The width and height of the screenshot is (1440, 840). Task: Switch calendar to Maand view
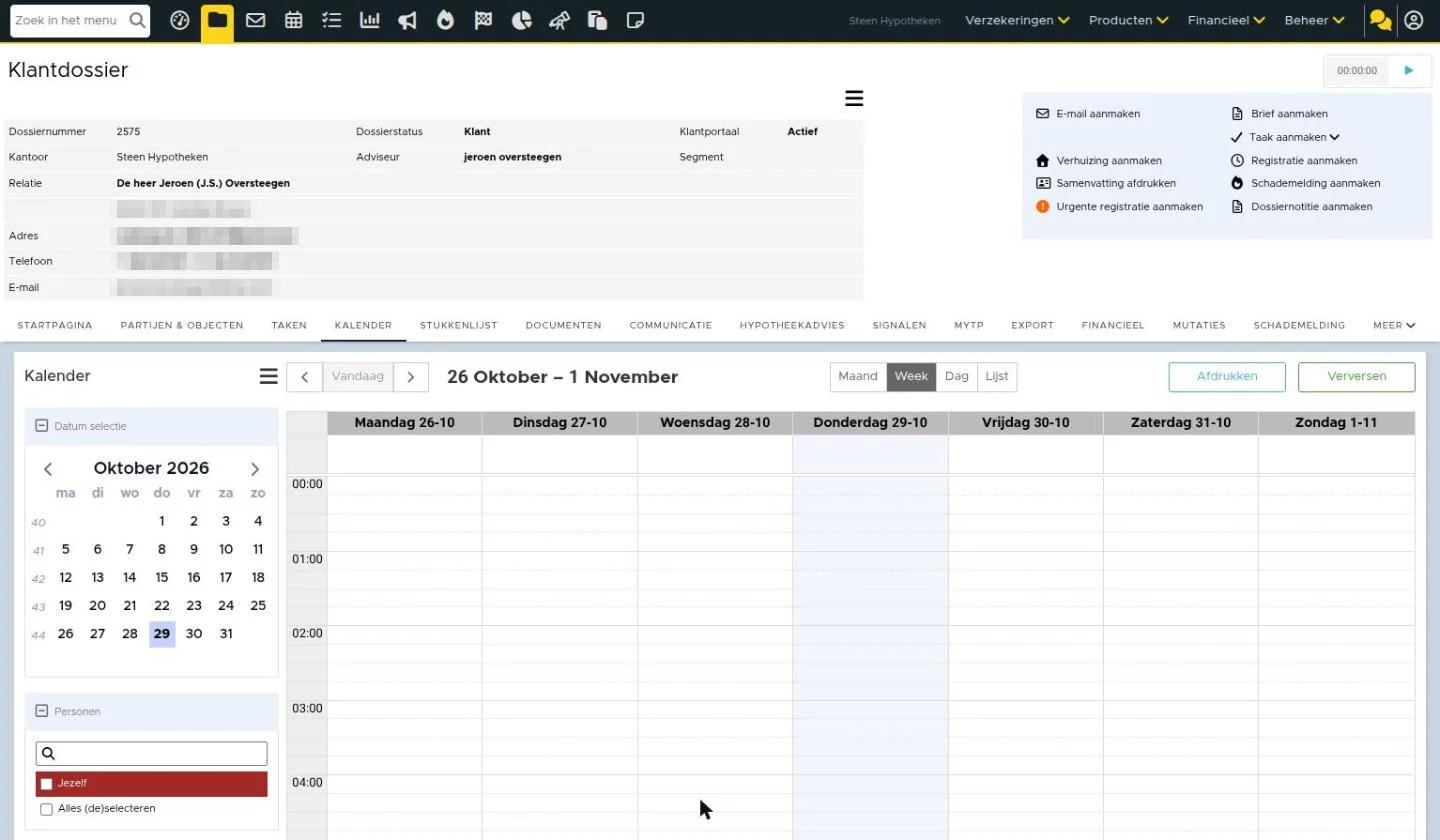(858, 376)
